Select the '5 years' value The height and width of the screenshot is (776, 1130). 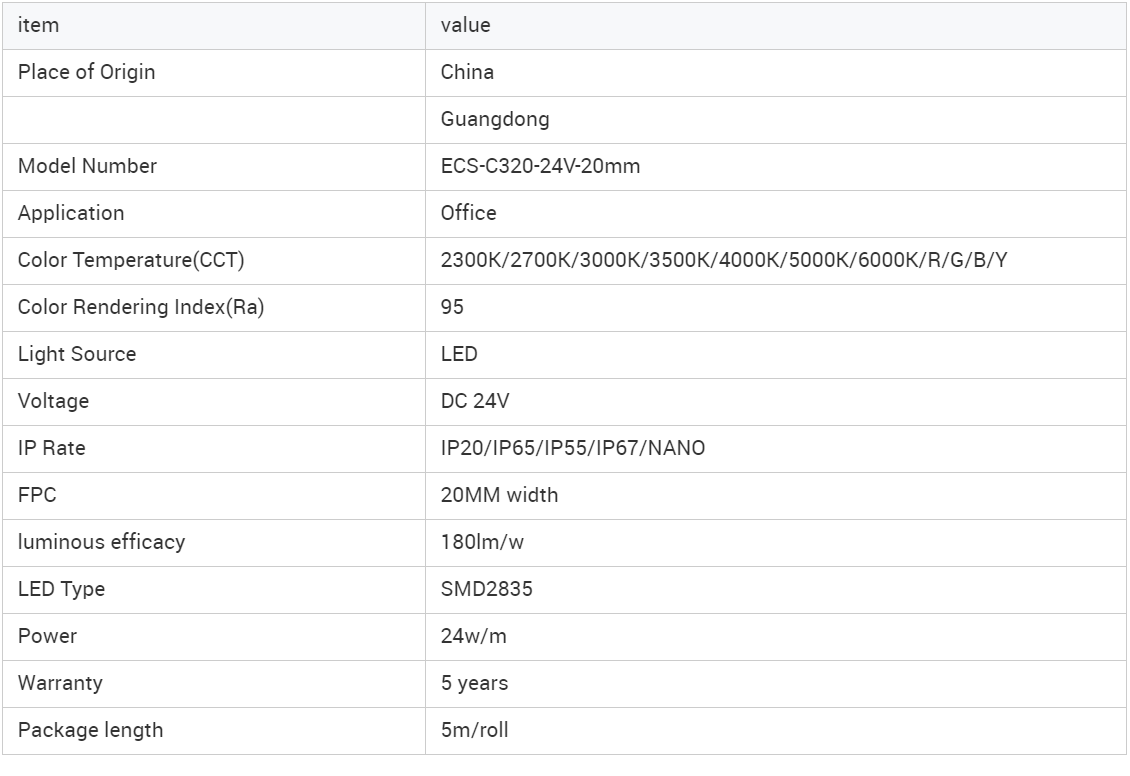click(474, 683)
